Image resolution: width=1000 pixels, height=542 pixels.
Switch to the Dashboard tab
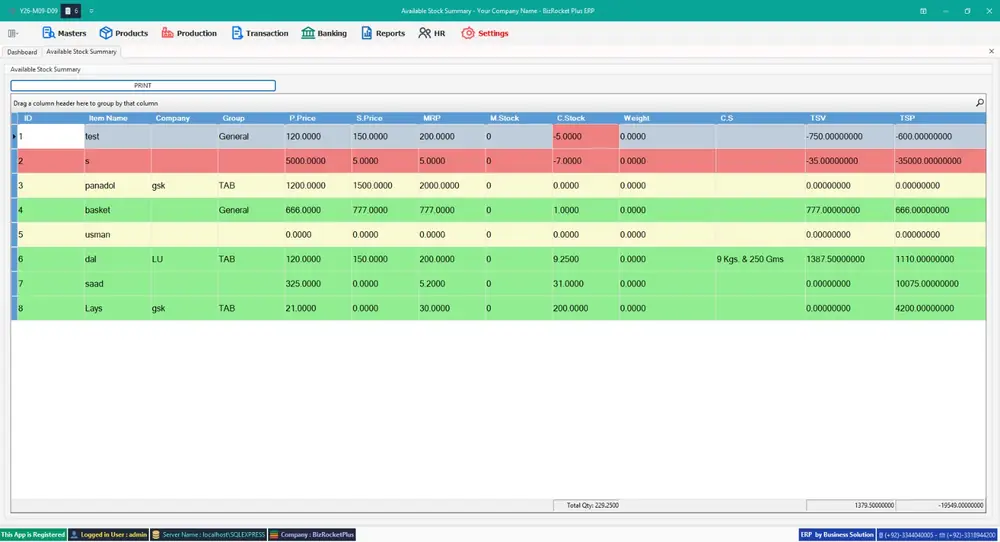[22, 52]
